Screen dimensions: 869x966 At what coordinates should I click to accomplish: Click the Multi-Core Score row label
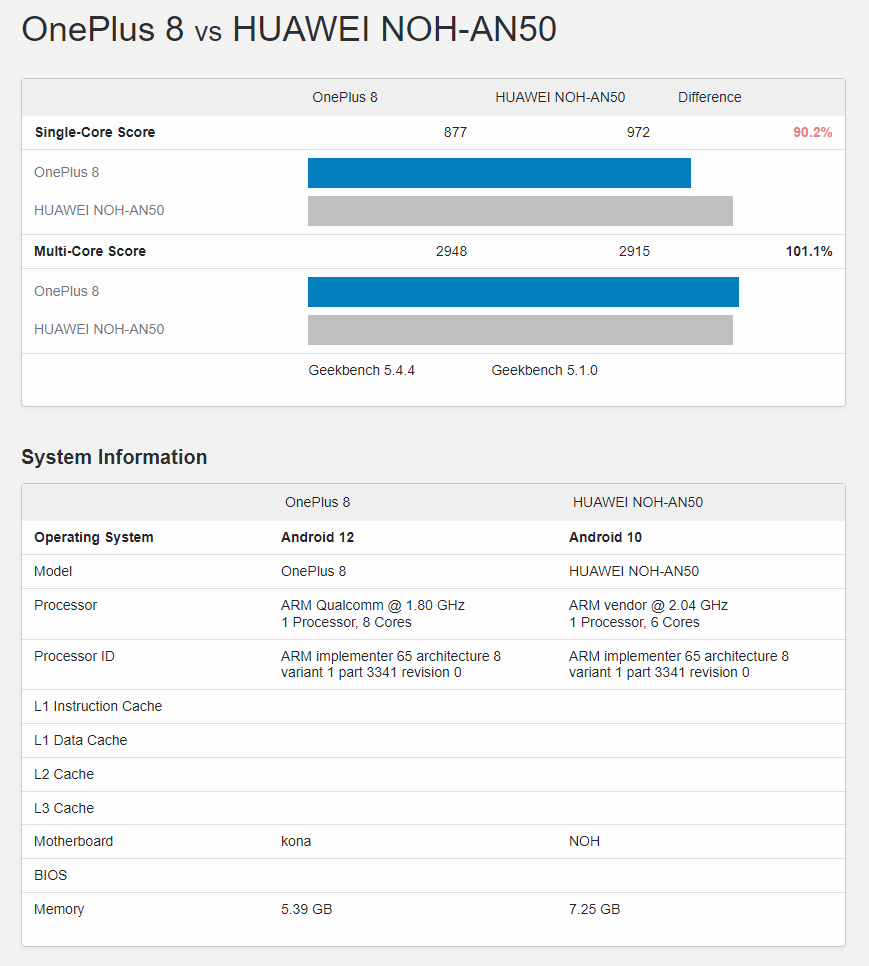90,251
